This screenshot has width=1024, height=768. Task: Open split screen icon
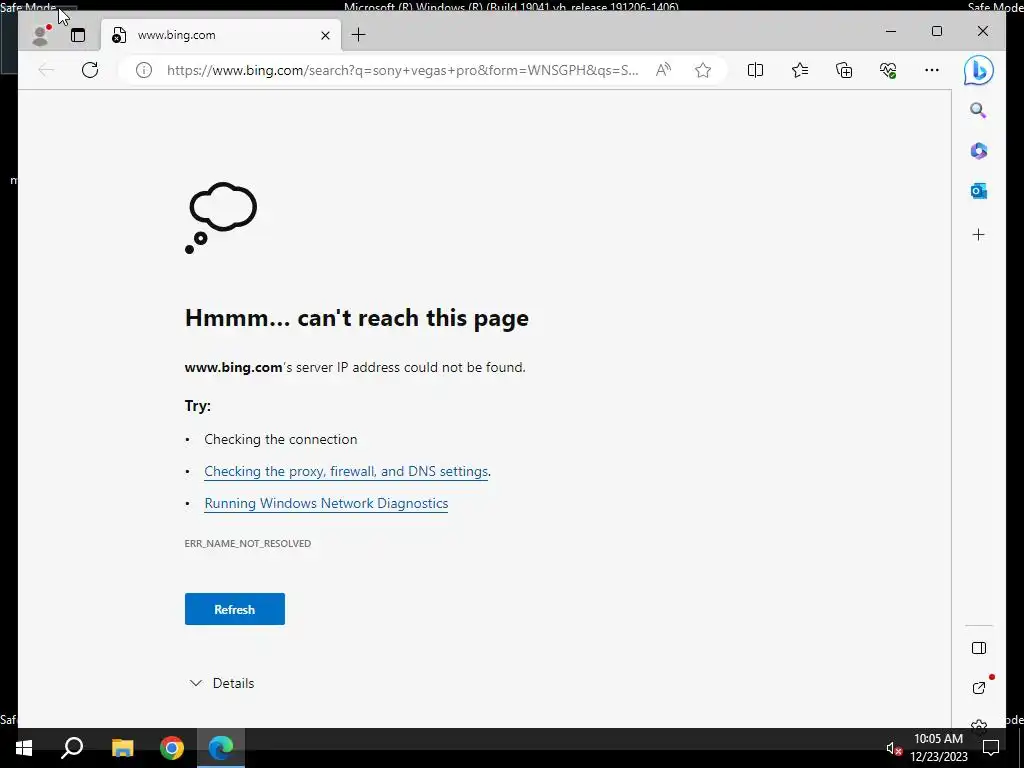(x=755, y=70)
